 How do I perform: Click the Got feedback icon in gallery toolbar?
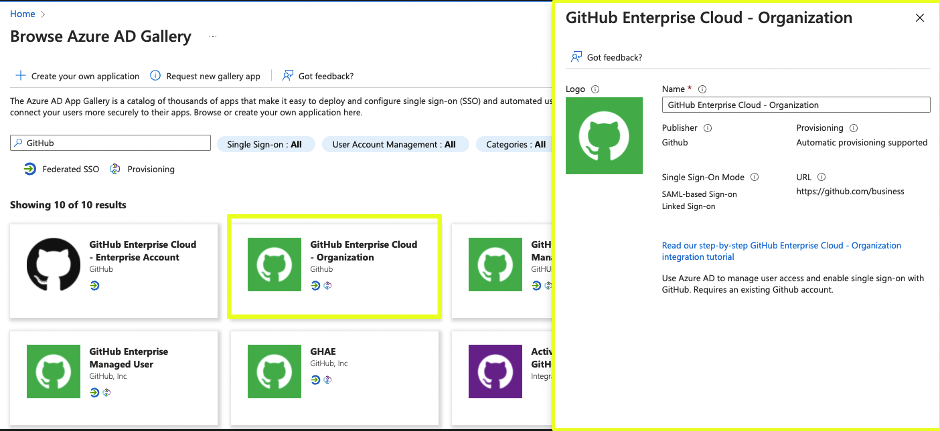(288, 76)
